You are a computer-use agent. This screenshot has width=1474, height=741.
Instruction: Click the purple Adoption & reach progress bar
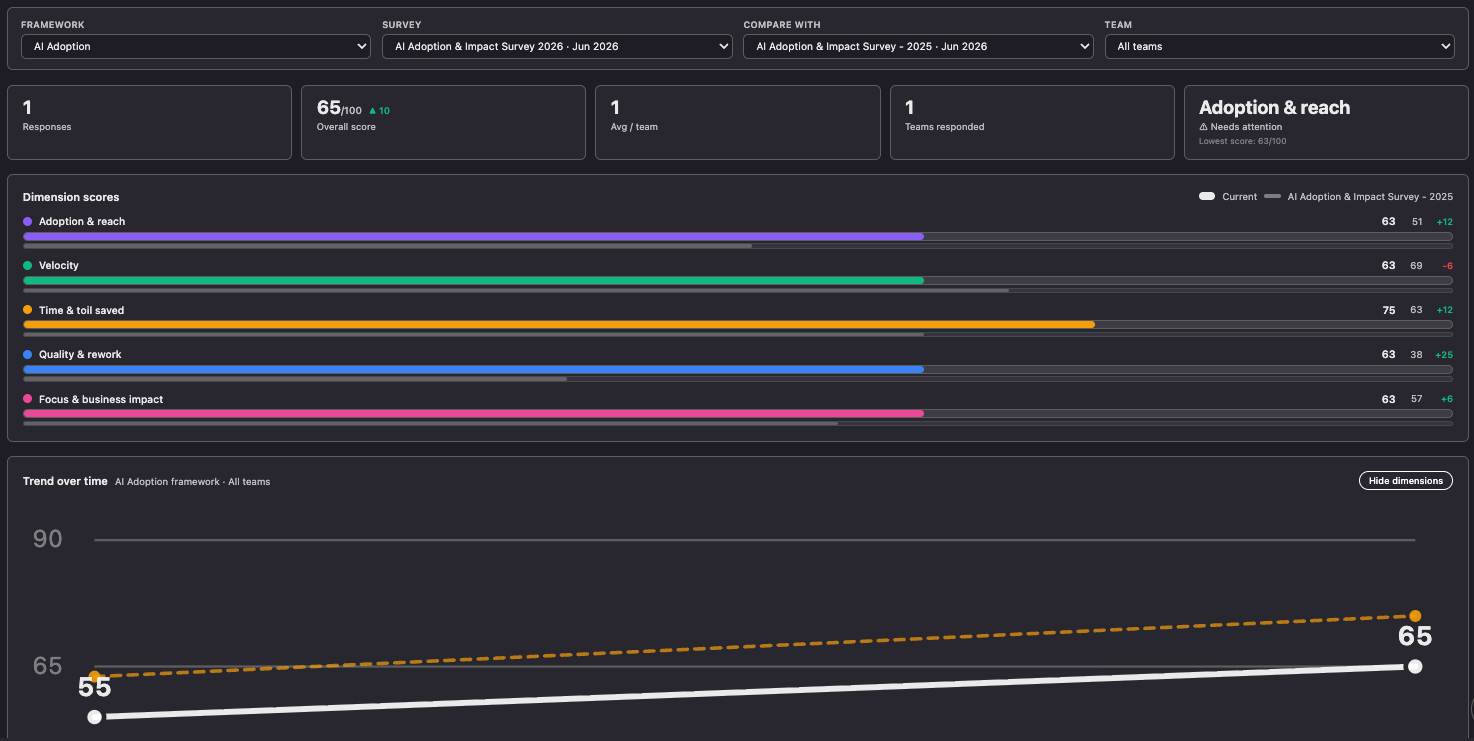tap(473, 236)
